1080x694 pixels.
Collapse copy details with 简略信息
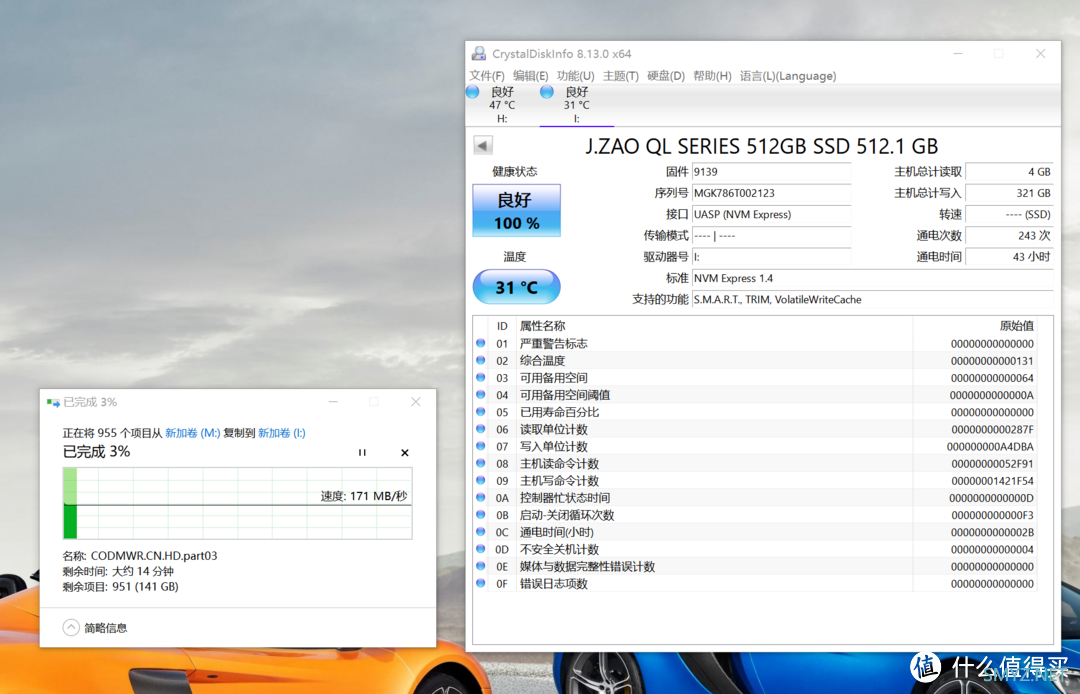pyautogui.click(x=95, y=628)
